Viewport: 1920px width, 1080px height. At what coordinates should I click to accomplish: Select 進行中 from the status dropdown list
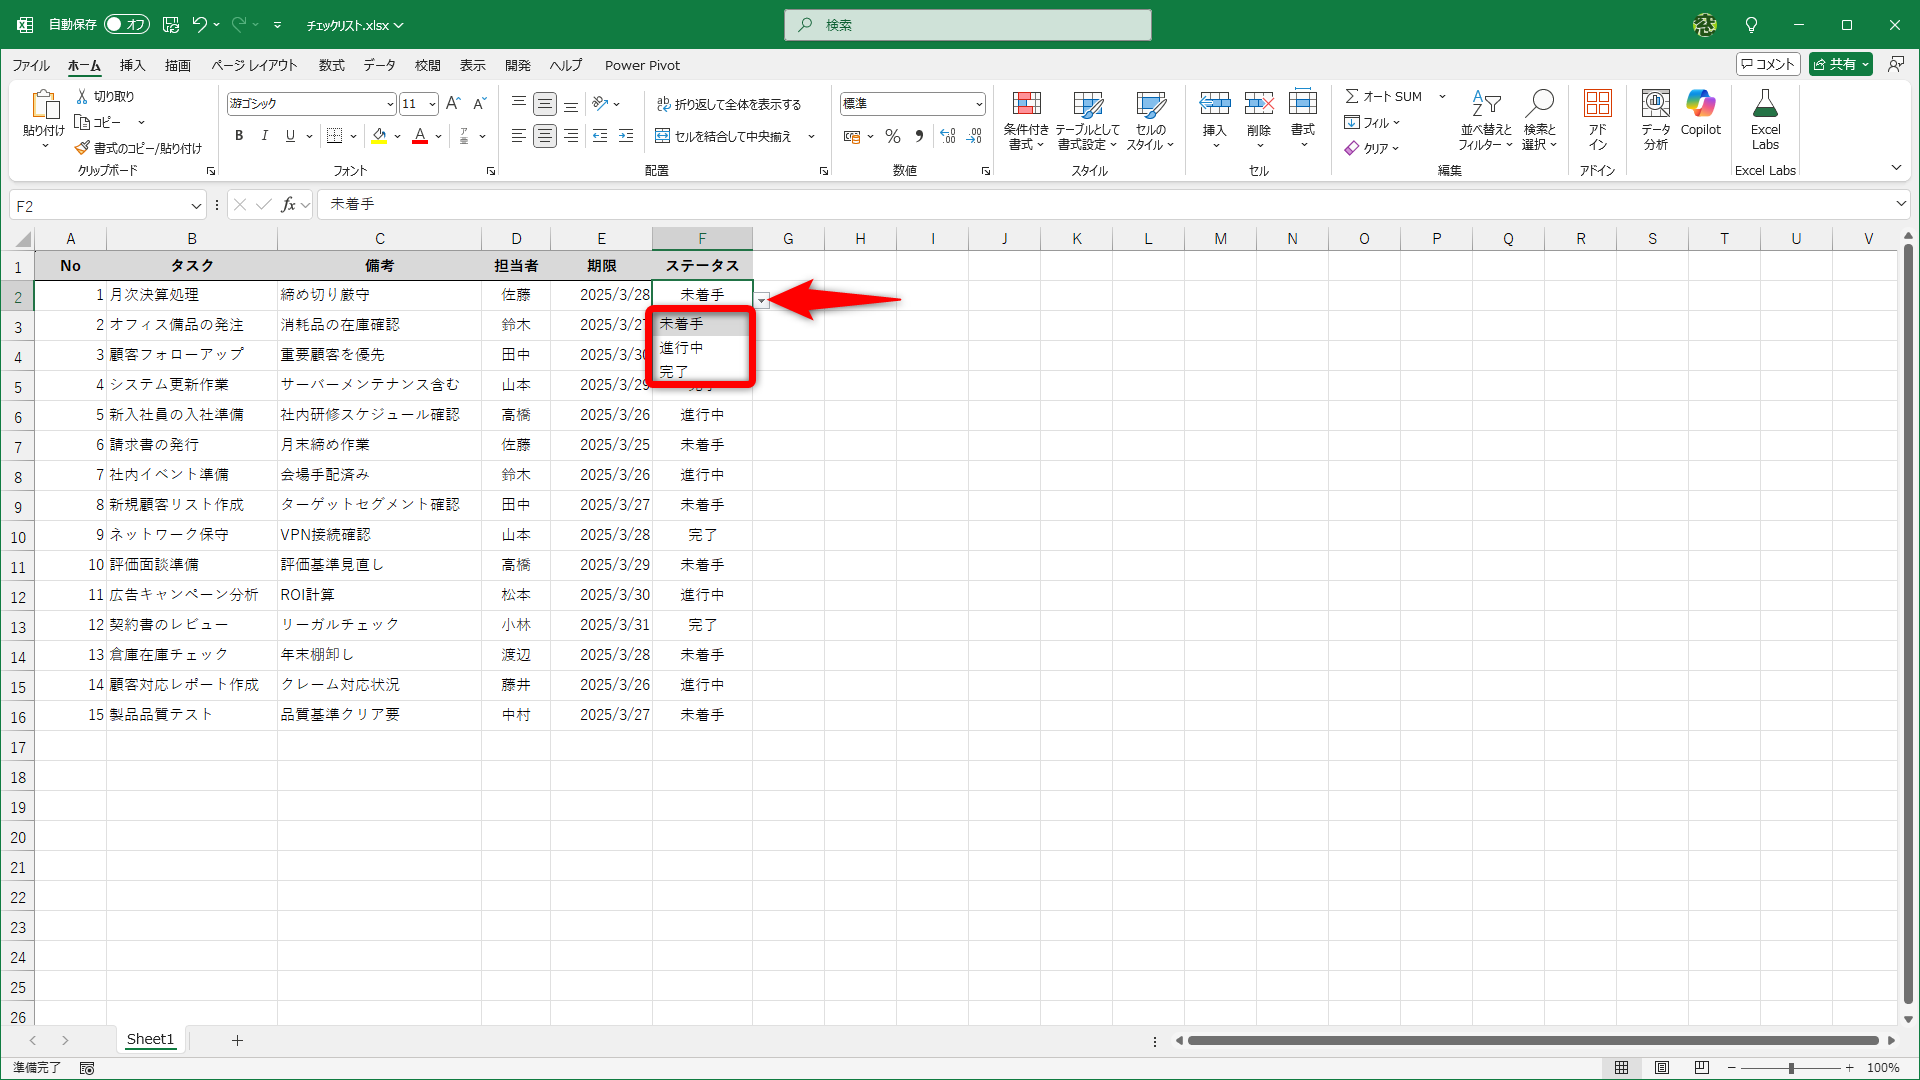[x=682, y=348]
